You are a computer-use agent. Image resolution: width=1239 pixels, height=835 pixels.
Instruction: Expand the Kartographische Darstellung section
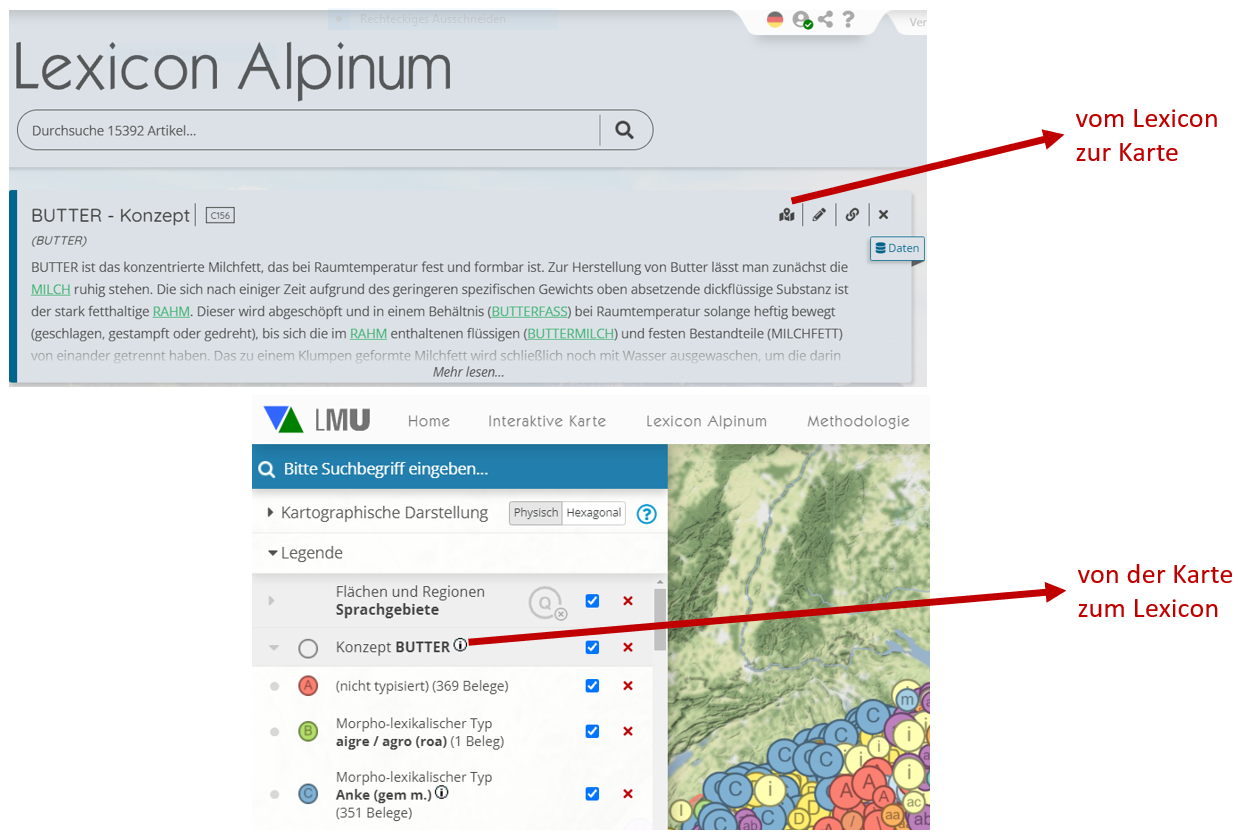270,513
